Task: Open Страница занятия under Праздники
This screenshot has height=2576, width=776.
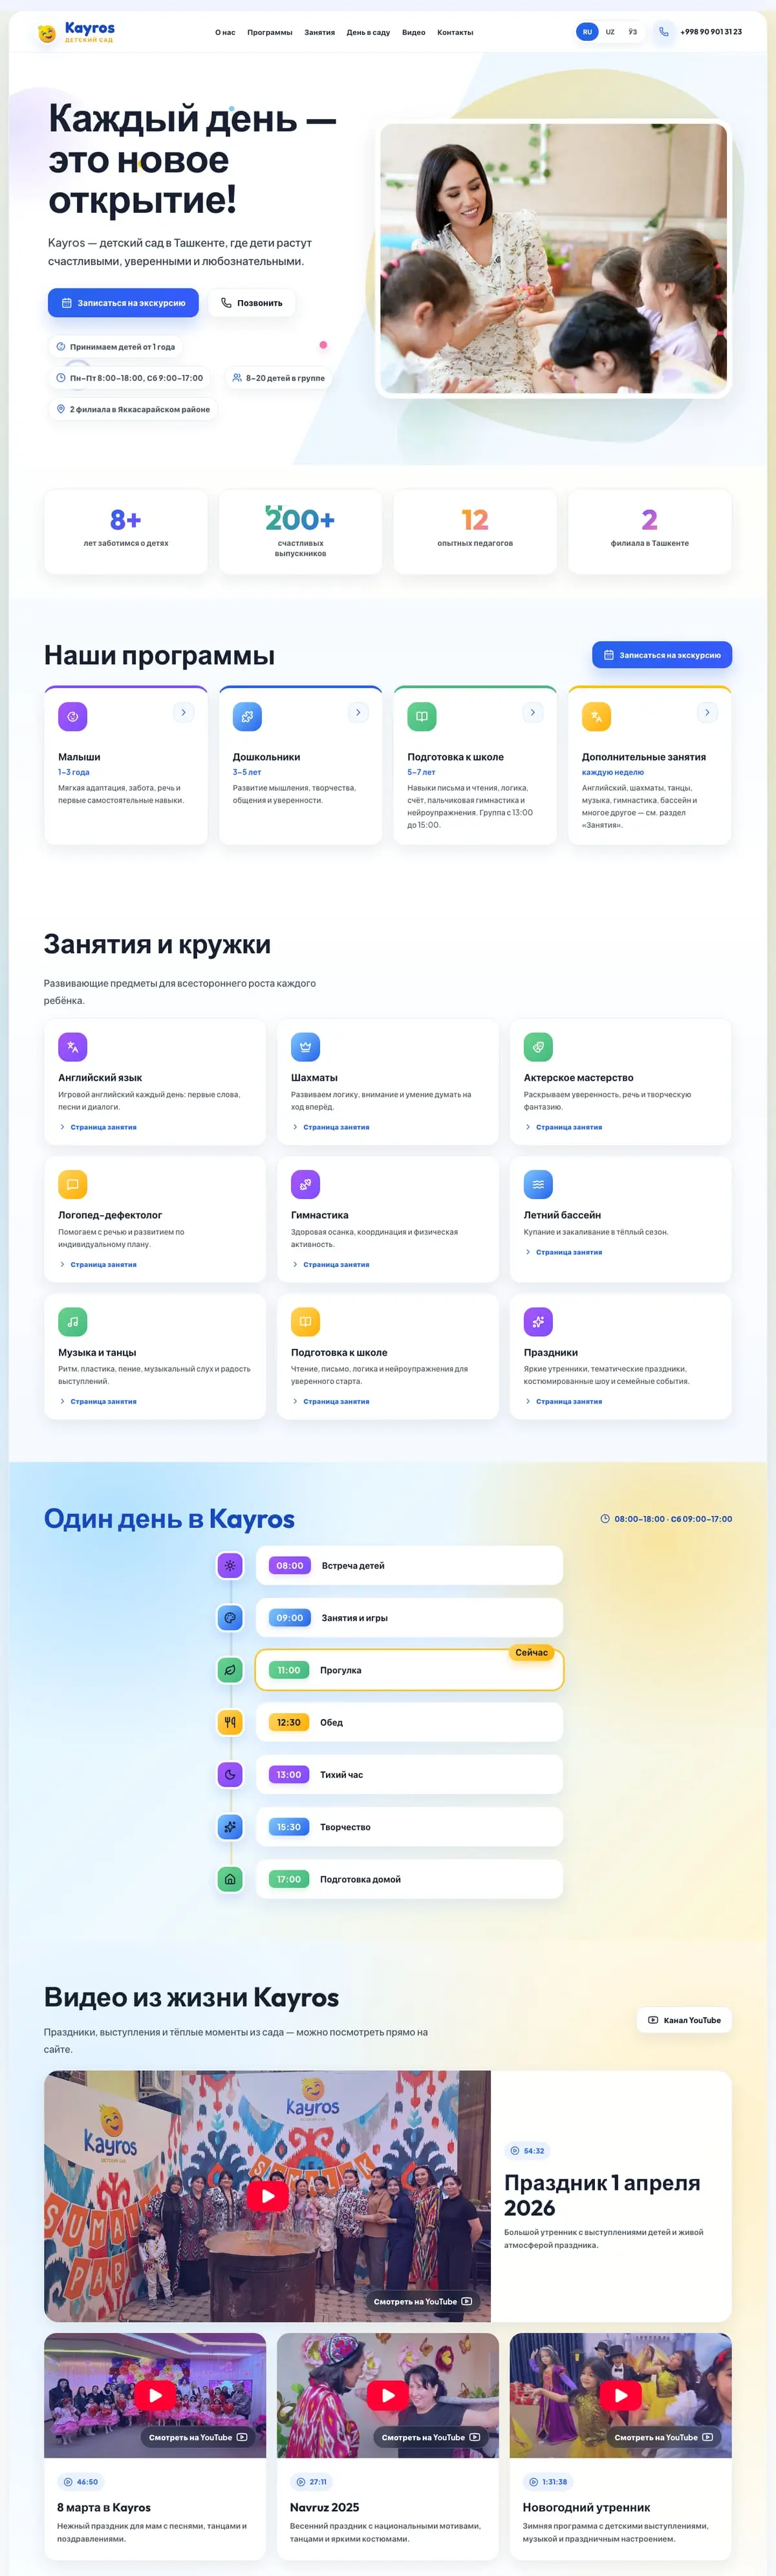Action: pyautogui.click(x=564, y=1401)
